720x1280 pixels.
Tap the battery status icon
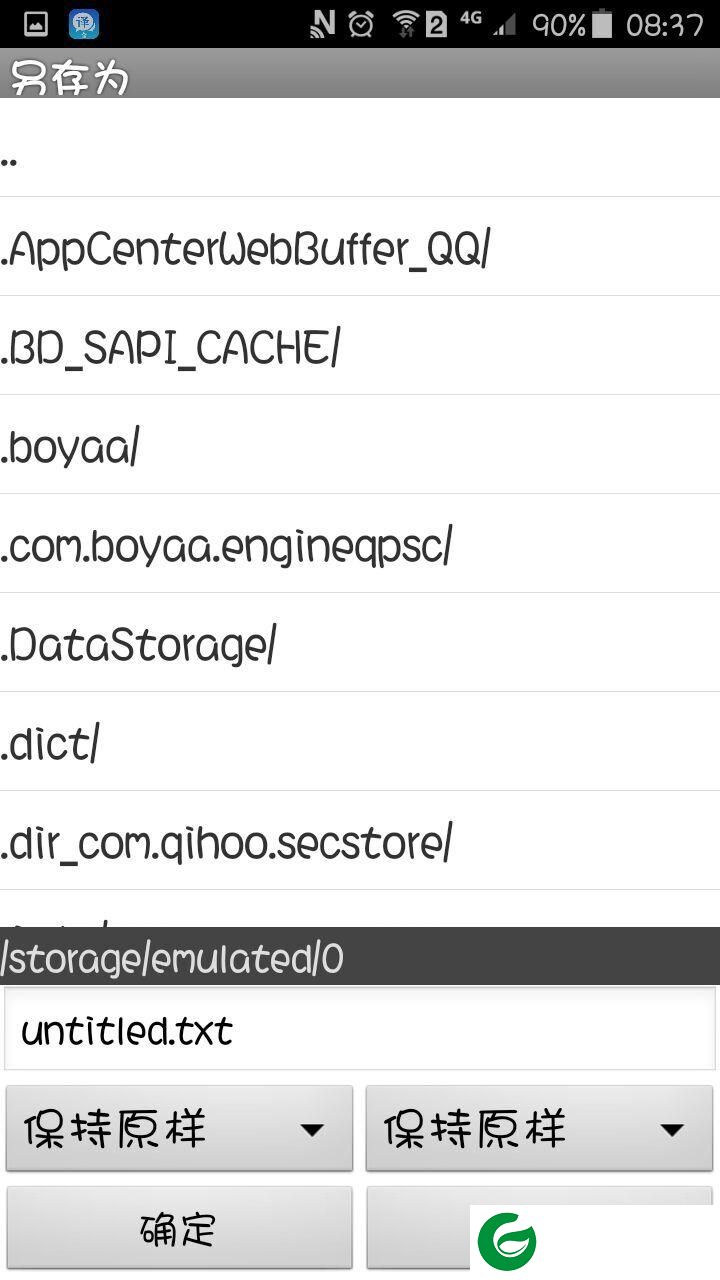[x=601, y=24]
